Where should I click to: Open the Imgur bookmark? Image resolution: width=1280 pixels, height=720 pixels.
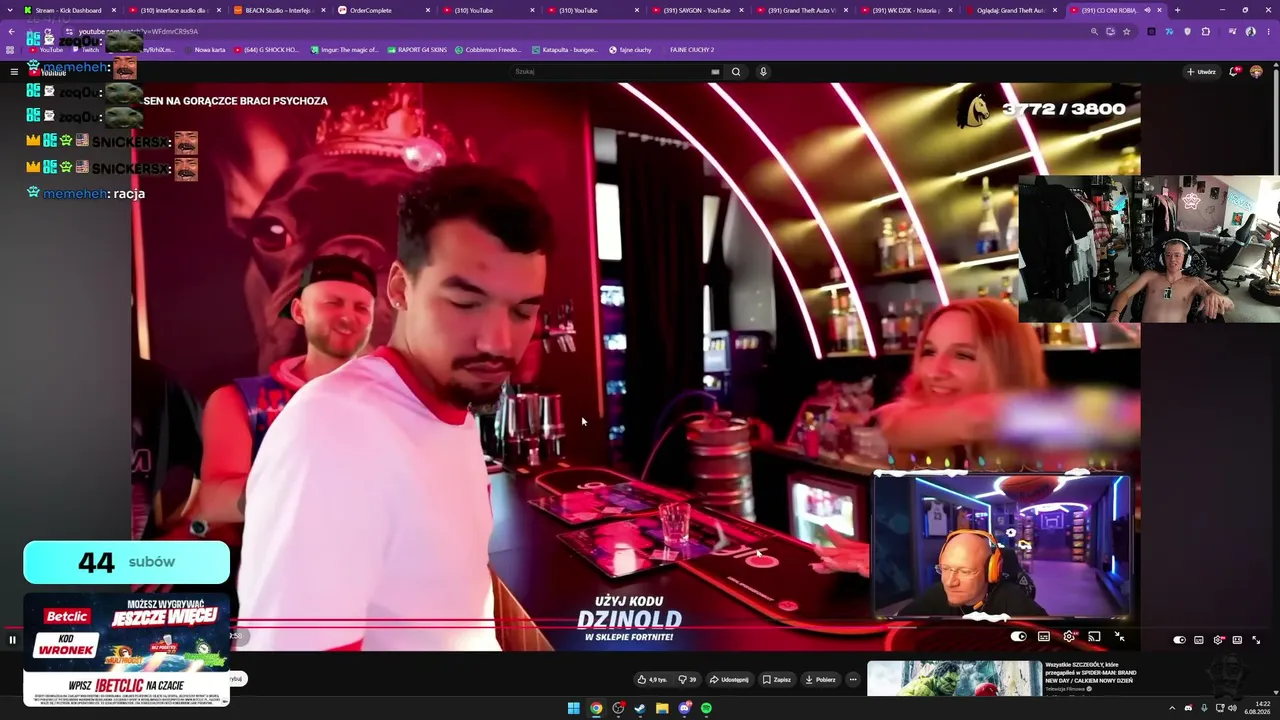click(x=345, y=49)
